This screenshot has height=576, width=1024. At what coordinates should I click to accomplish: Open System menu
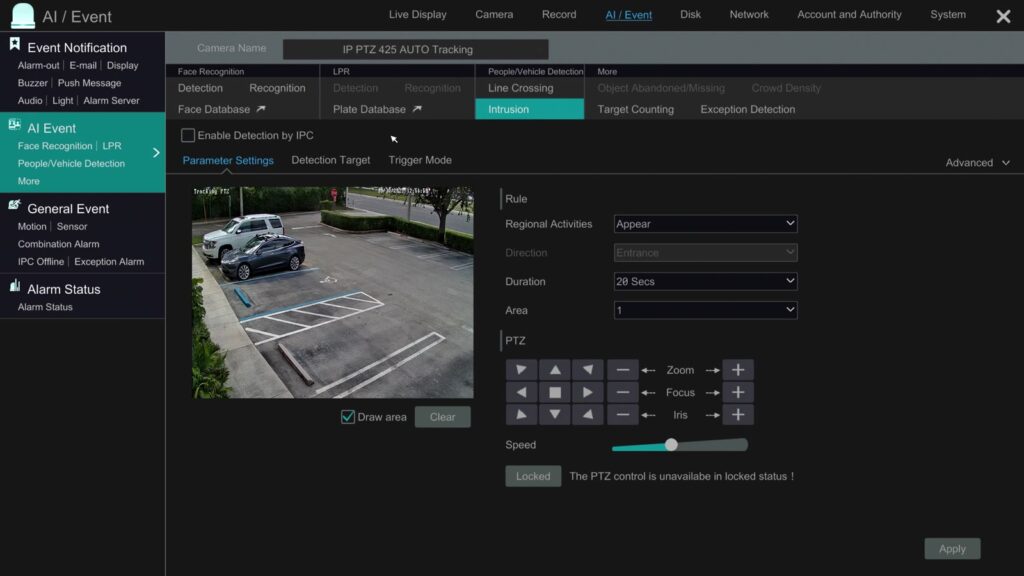pos(948,14)
